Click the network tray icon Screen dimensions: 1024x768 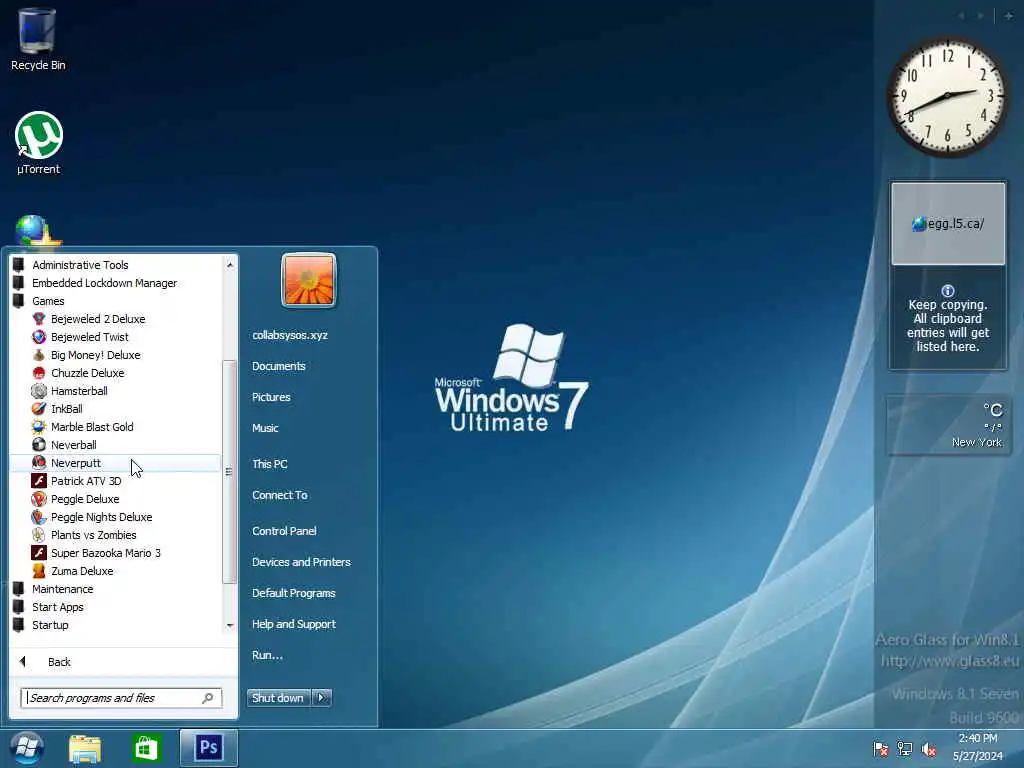coord(905,749)
